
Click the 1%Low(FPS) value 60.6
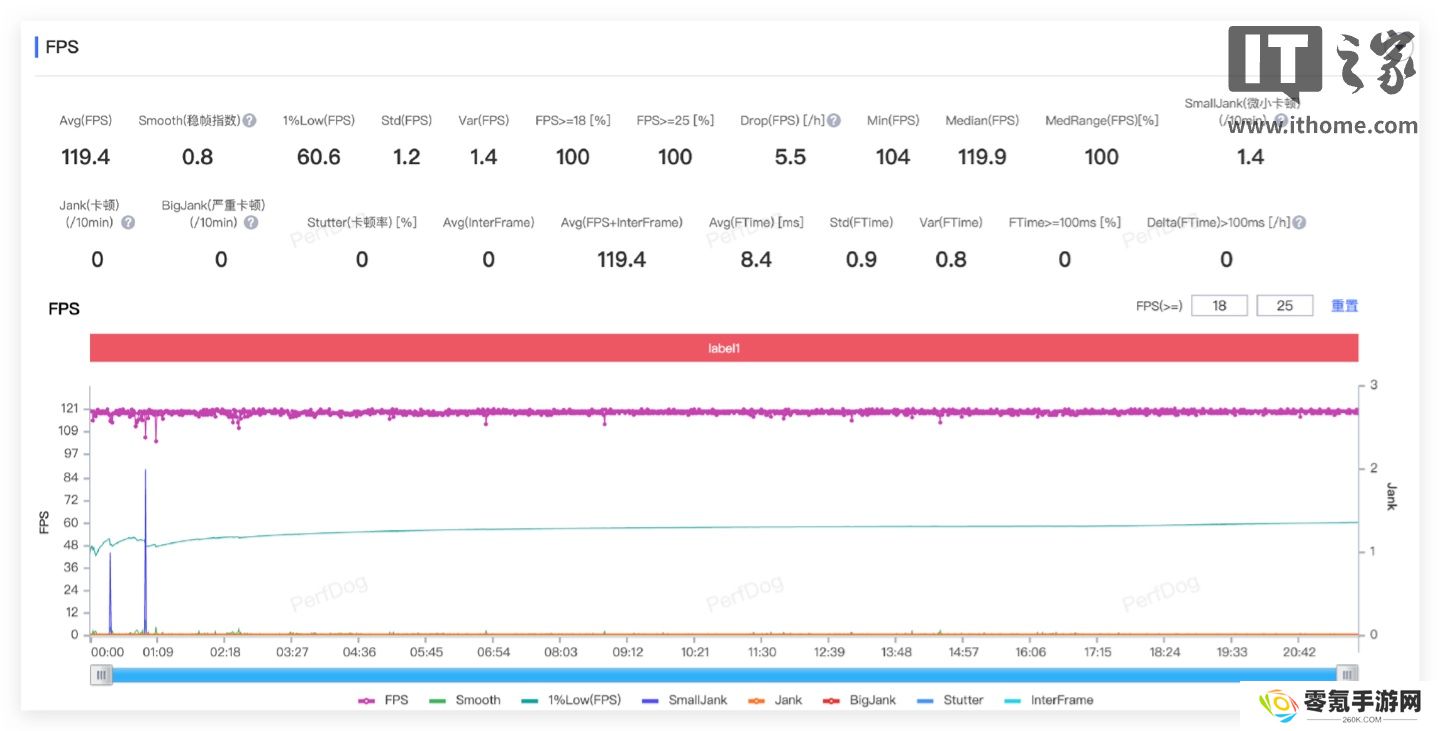pyautogui.click(x=319, y=157)
